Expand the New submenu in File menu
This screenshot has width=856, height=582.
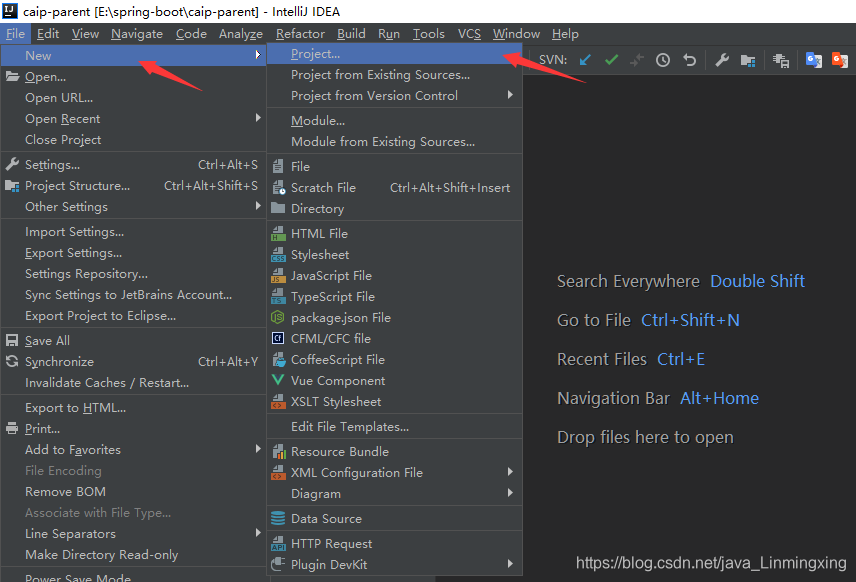pyautogui.click(x=133, y=56)
